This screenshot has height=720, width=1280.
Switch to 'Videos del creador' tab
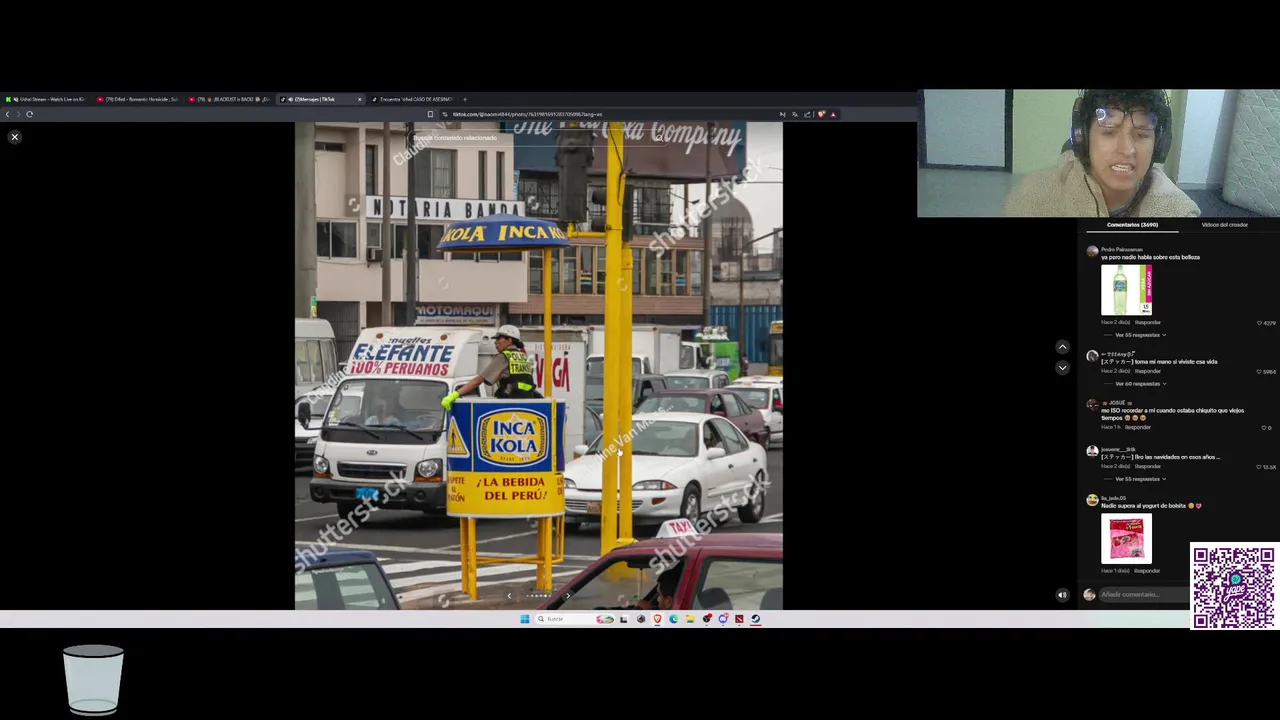click(x=1224, y=225)
